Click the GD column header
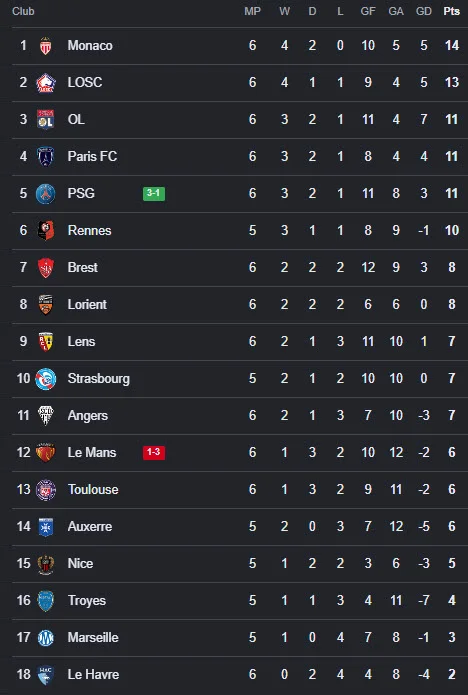Image resolution: width=468 pixels, height=695 pixels. tap(424, 12)
